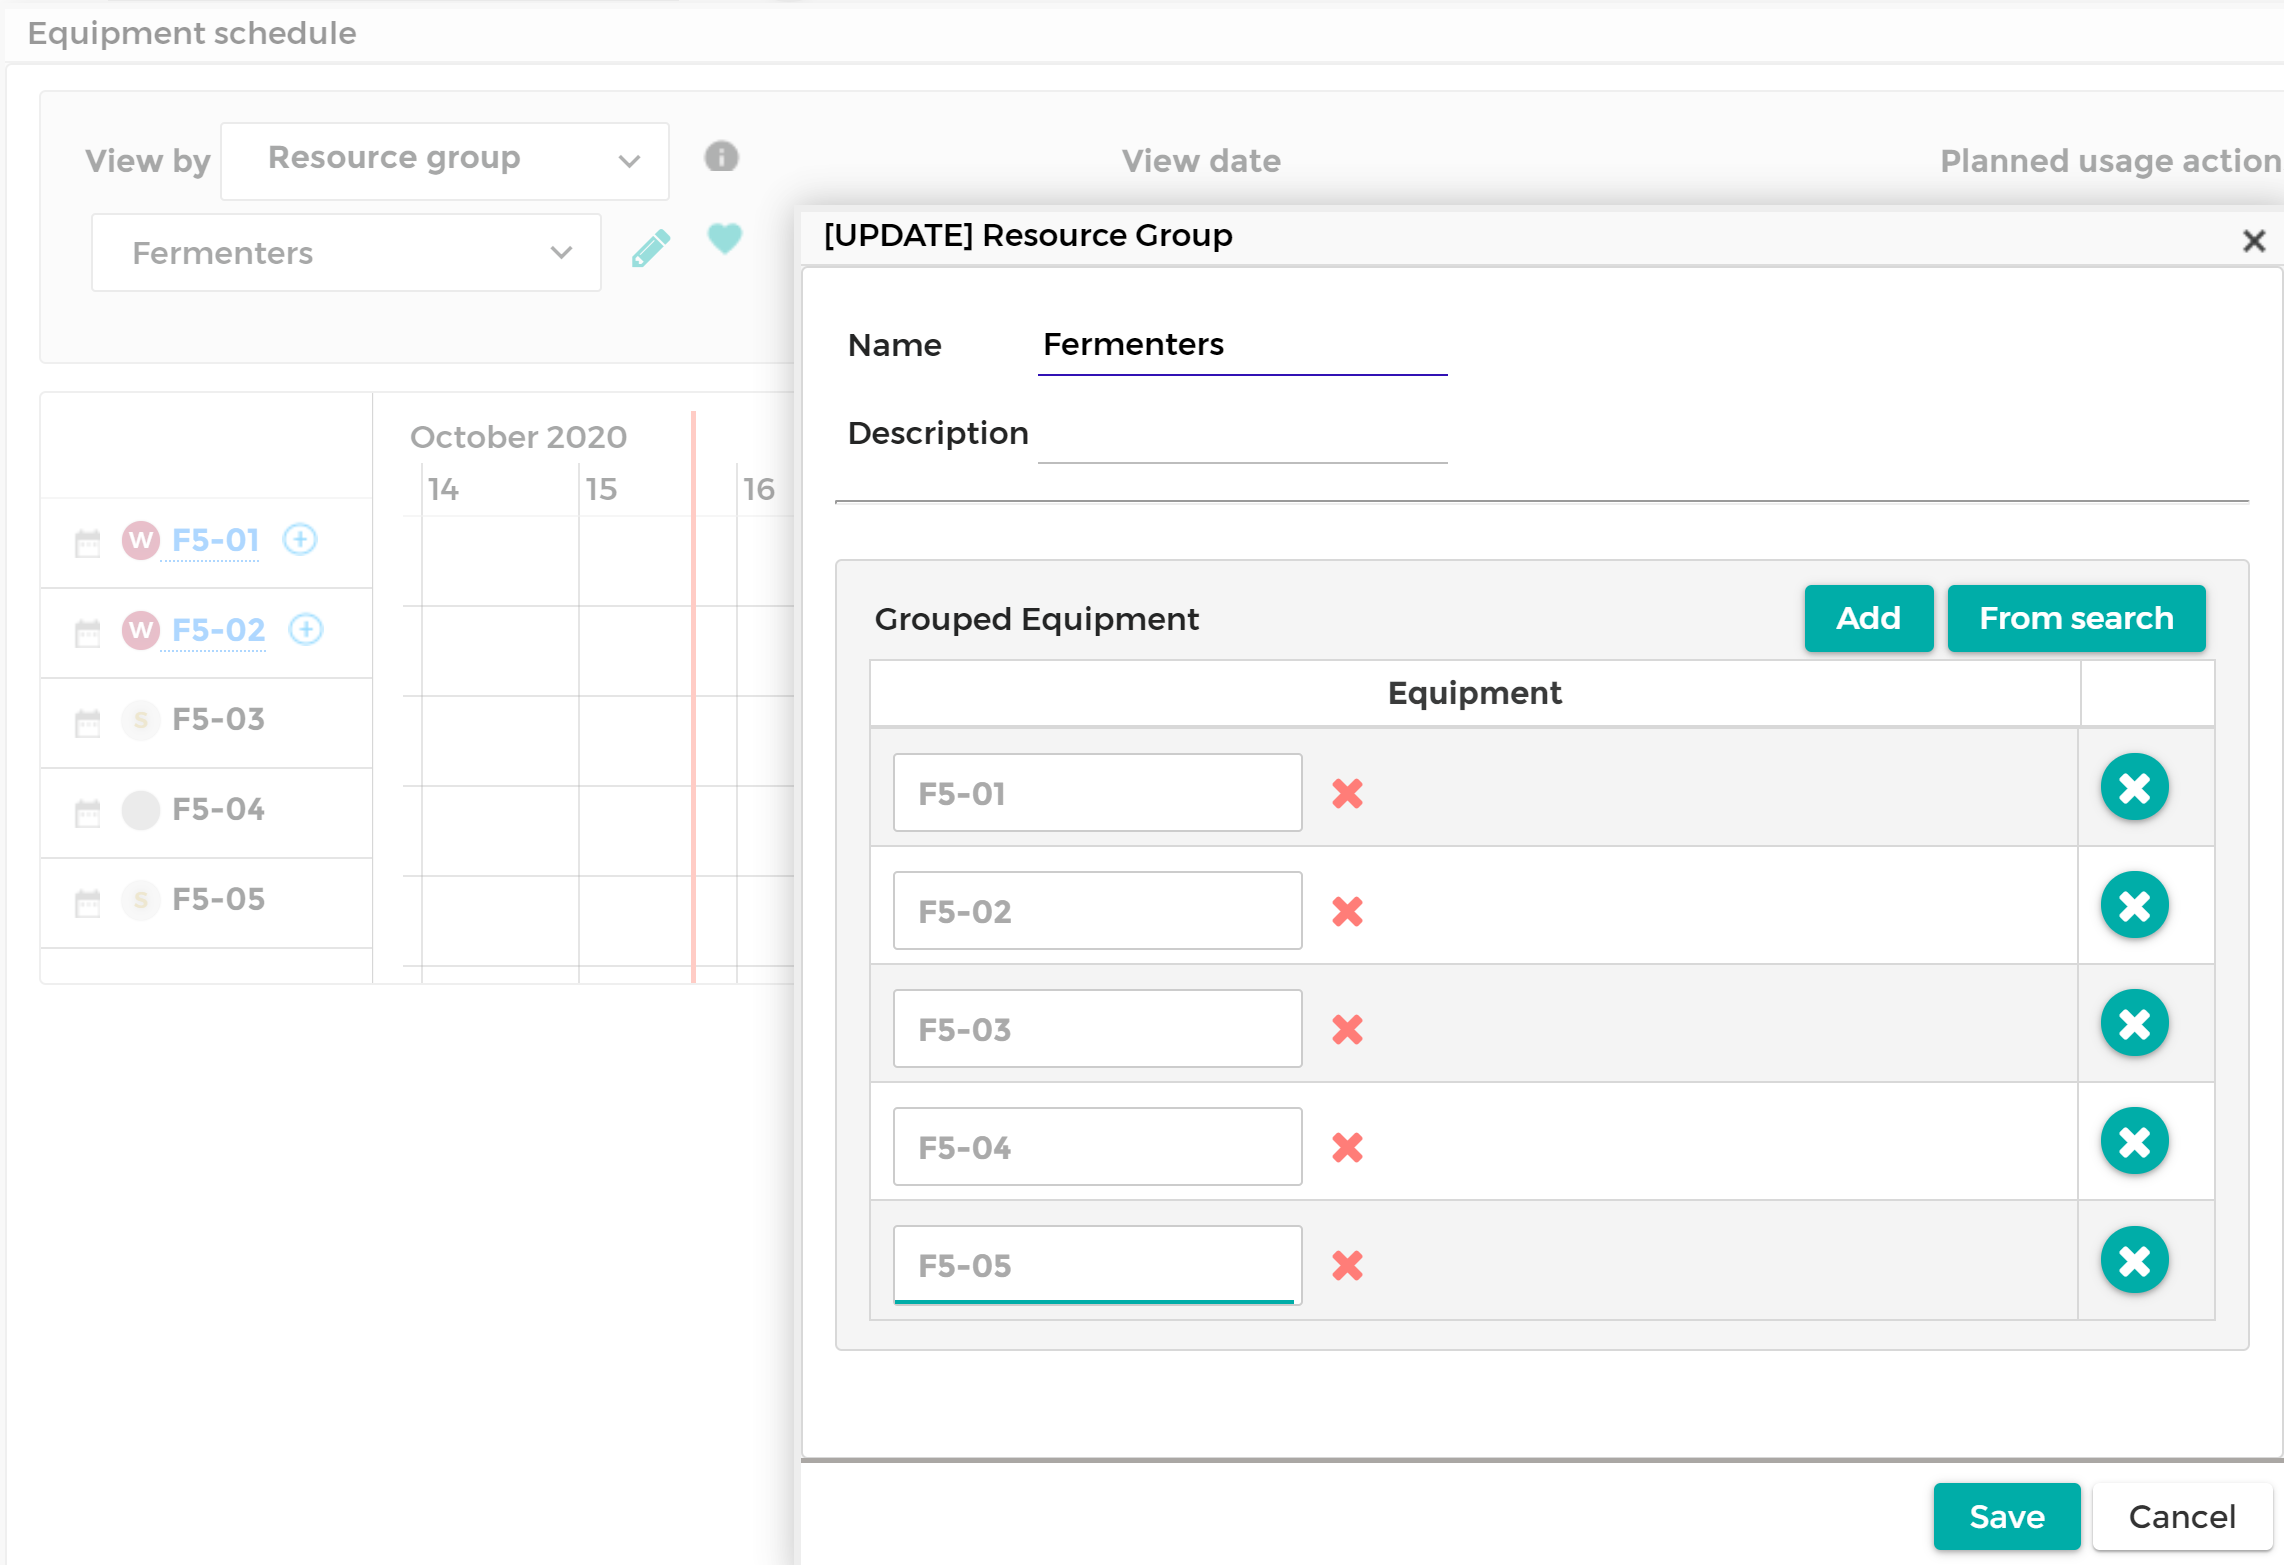Remove the F5-01 row using teal circle button
Screen dimensions: 2284x1565
click(x=2134, y=787)
